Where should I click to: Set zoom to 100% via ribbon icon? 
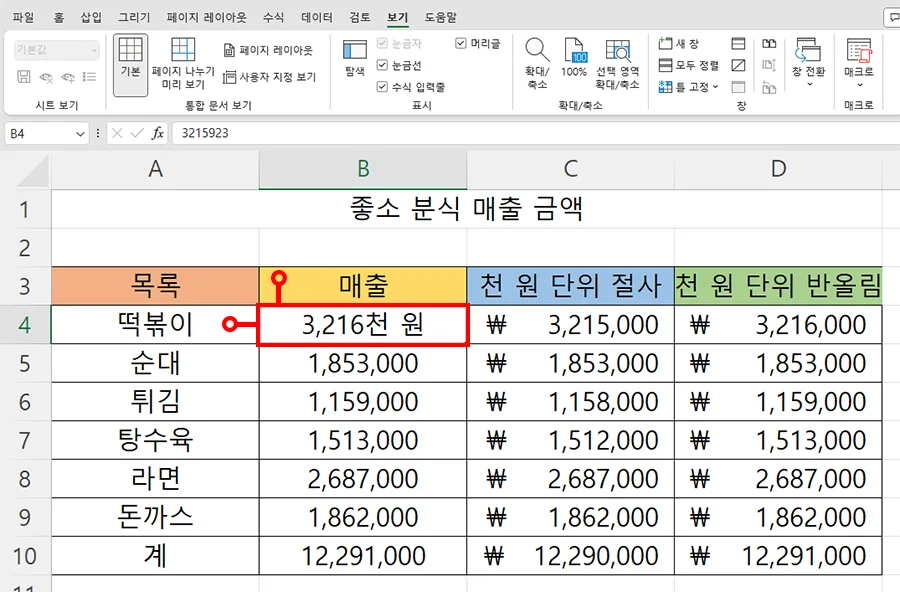tap(575, 60)
